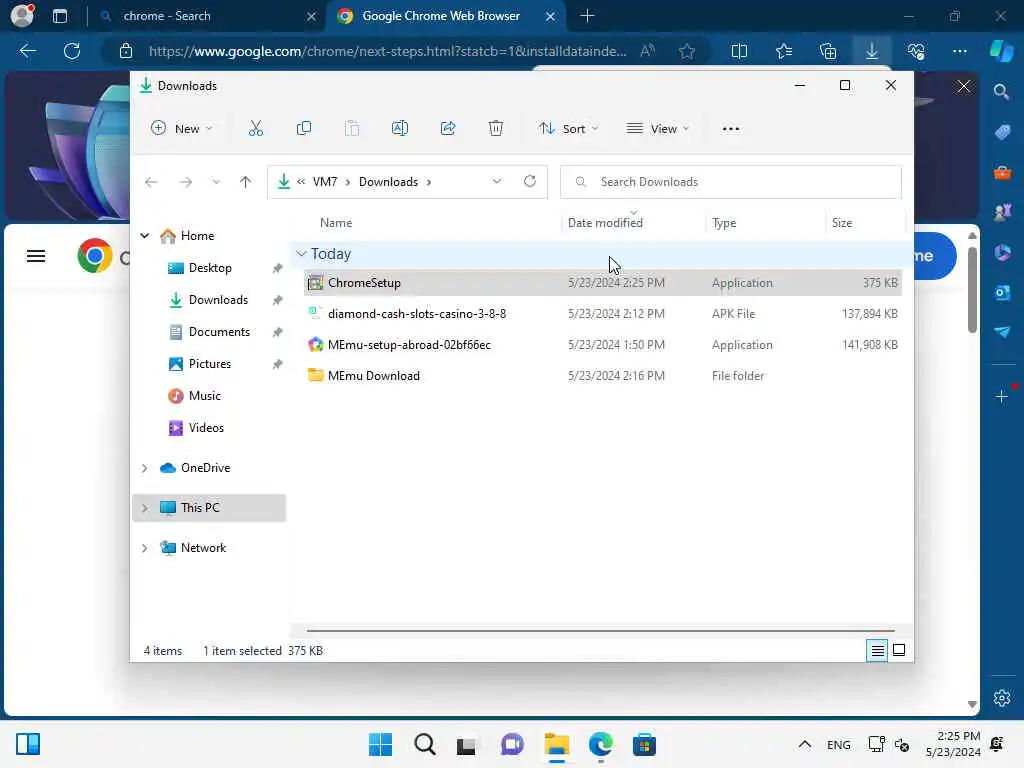The image size is (1024, 768).
Task: Refresh the Edge browser page
Action: (x=72, y=51)
